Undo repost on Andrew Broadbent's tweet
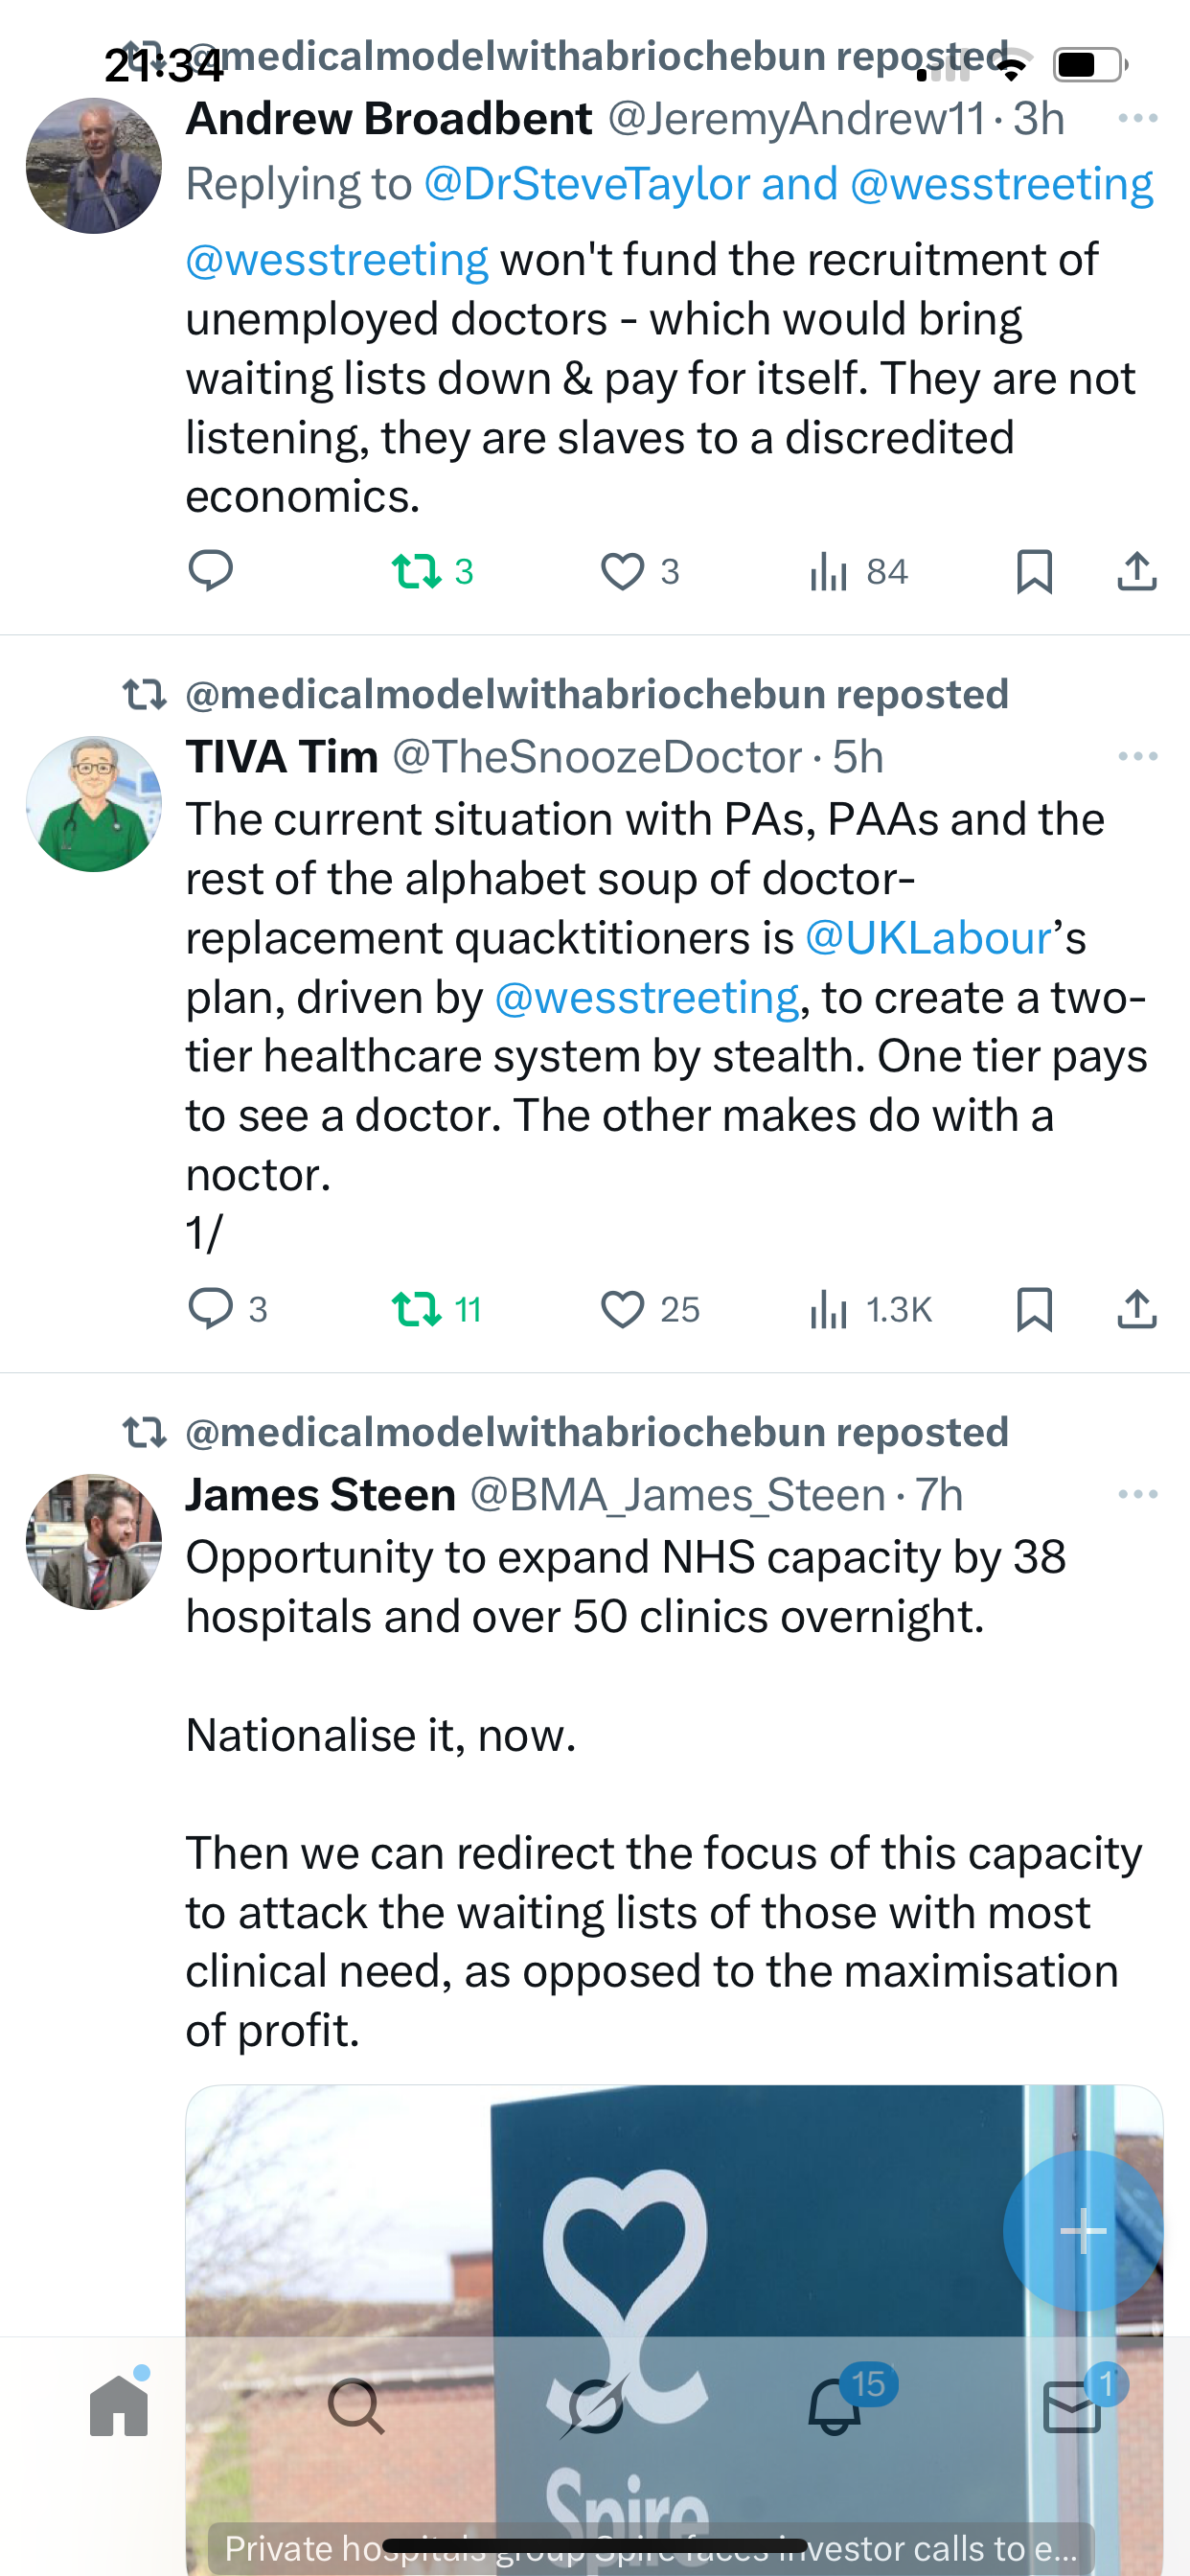The height and width of the screenshot is (2576, 1190). tap(416, 571)
